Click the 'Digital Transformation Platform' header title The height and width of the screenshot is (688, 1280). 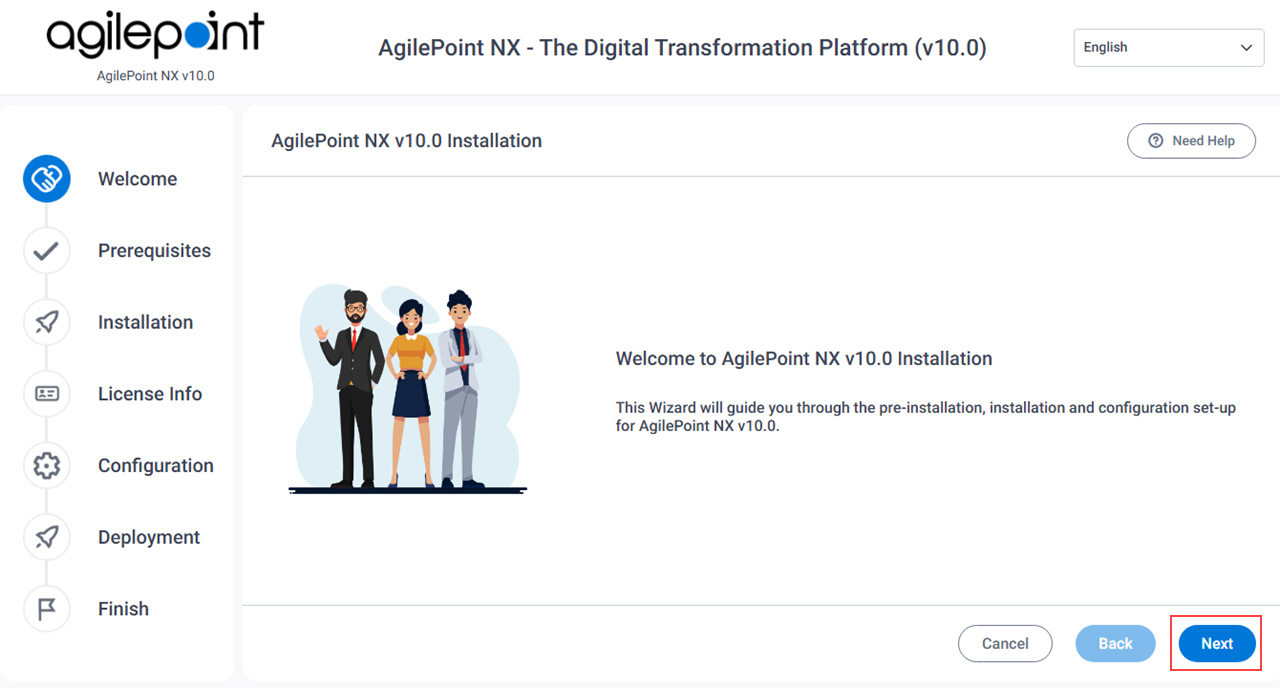(682, 48)
